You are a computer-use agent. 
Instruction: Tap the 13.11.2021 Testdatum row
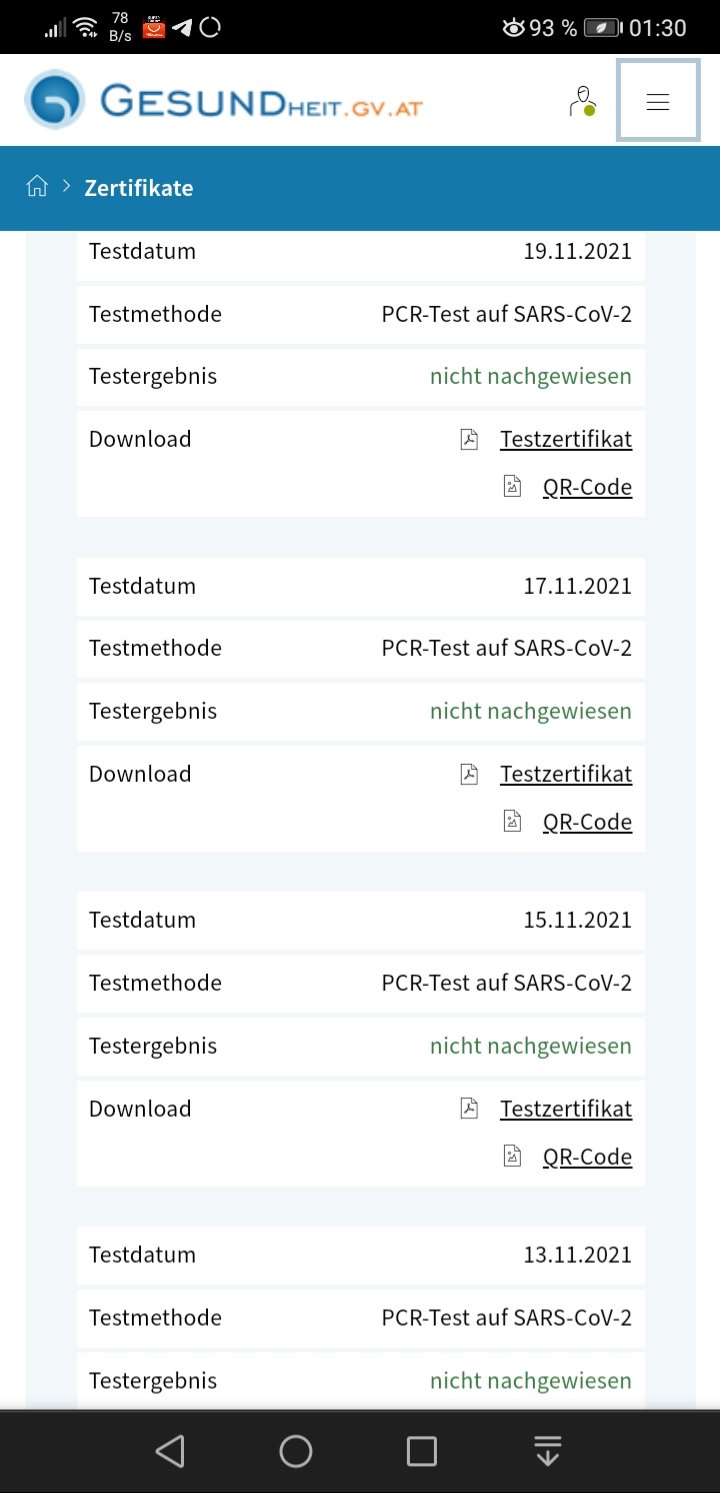[x=360, y=1255]
